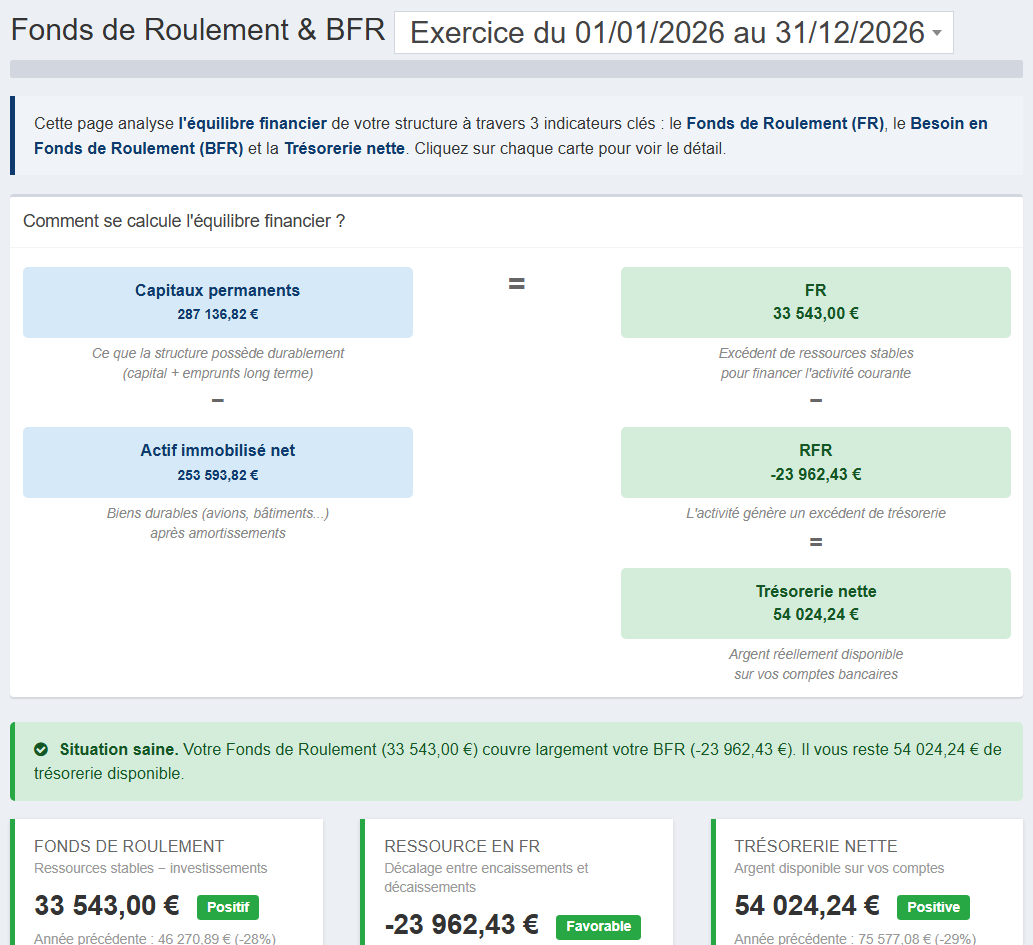Open the Exercice 01/01/2026 au 31/12/2026 dropdown
The image size is (1033, 945).
[x=673, y=32]
